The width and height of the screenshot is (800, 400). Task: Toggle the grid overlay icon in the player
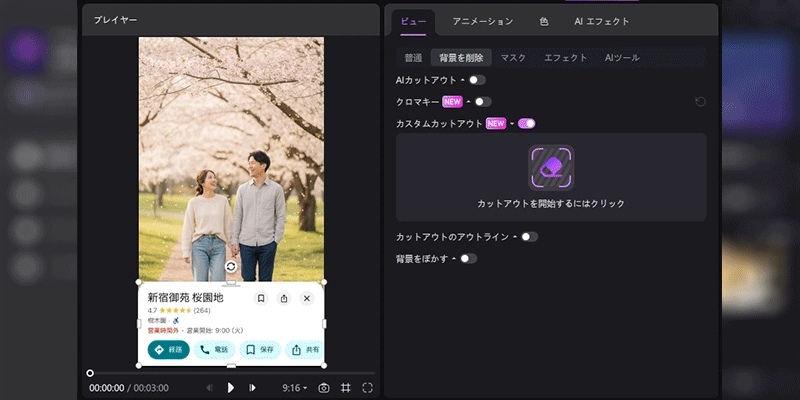[x=345, y=388]
